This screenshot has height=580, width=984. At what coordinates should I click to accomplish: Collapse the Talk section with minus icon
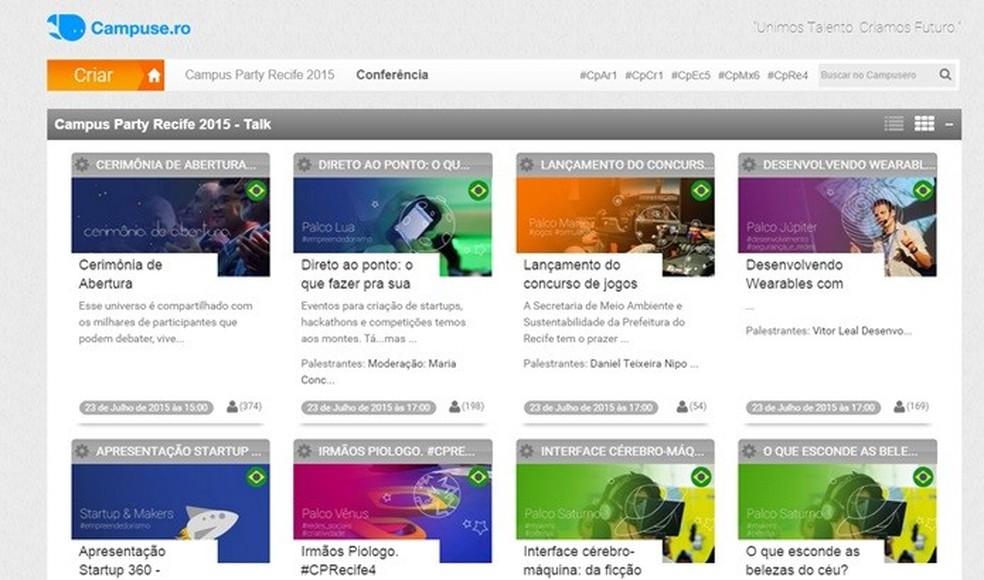[949, 124]
